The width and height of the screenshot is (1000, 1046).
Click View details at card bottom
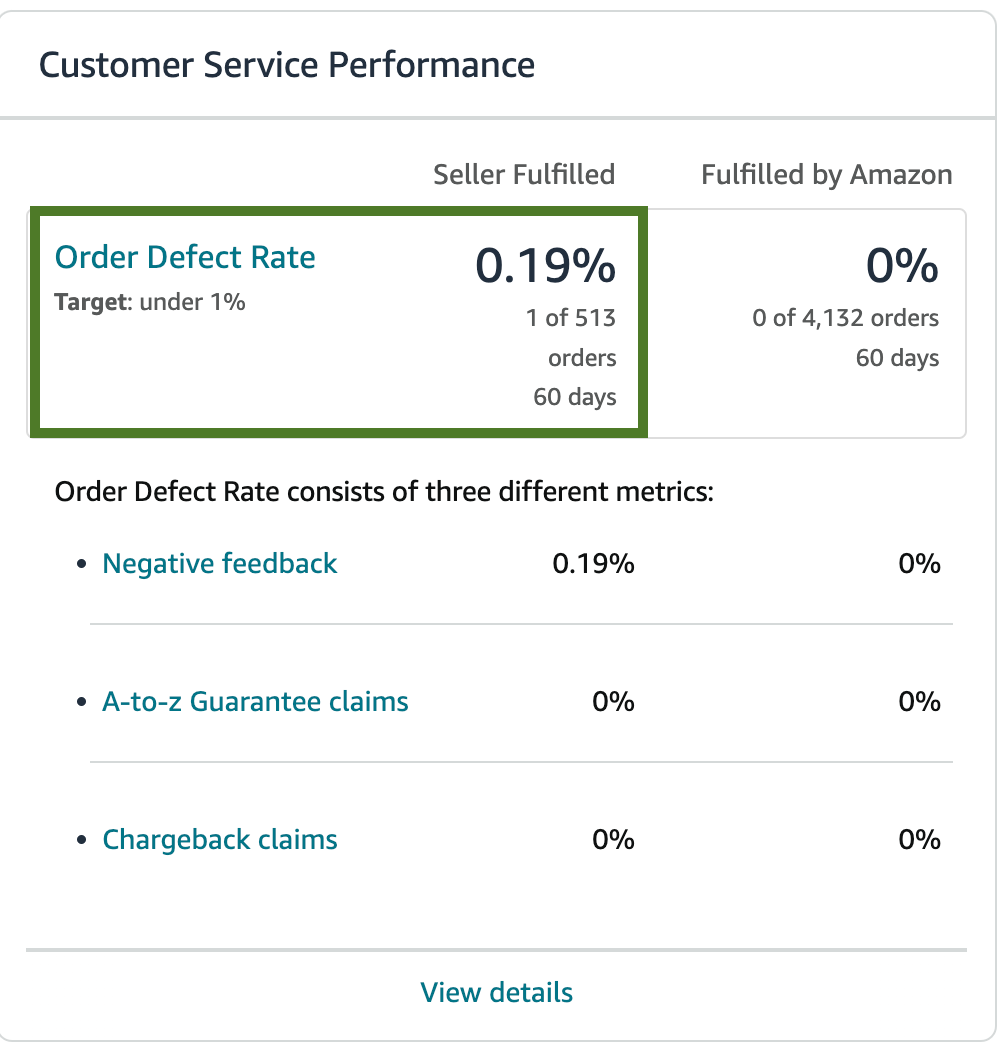pyautogui.click(x=497, y=992)
